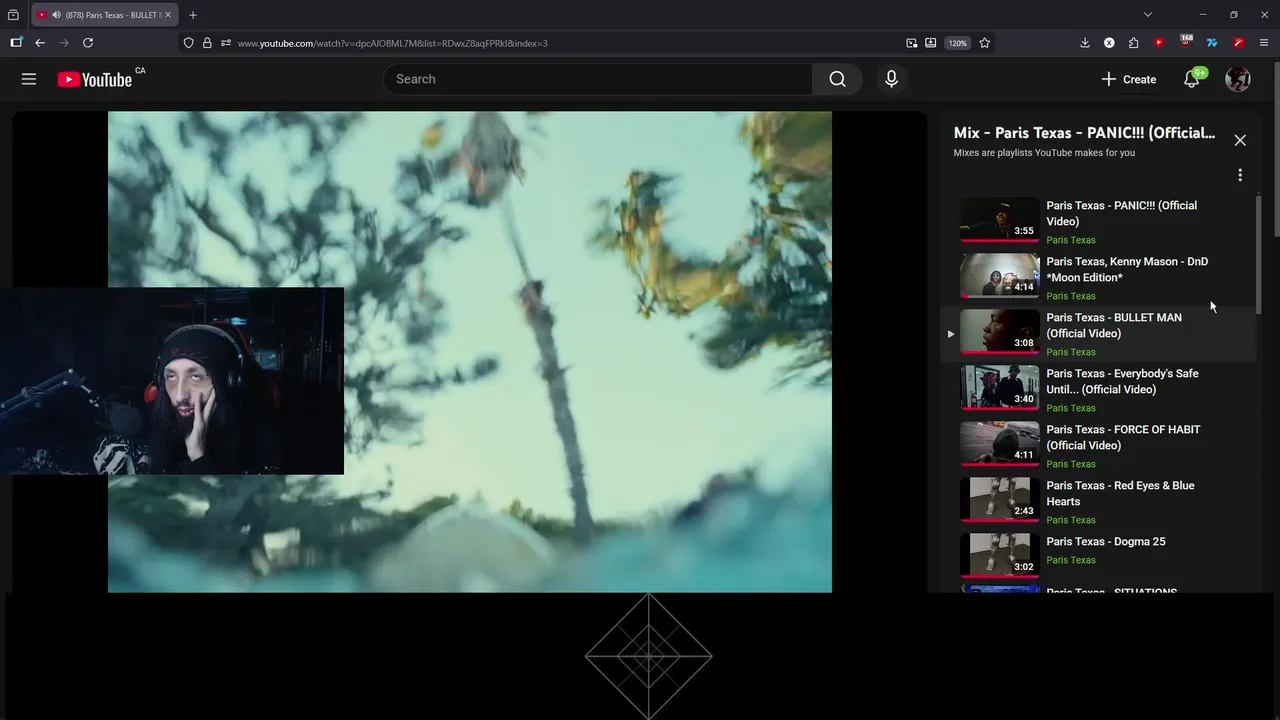Click the red wand extension icon
This screenshot has height=720, width=1280.
1238,43
